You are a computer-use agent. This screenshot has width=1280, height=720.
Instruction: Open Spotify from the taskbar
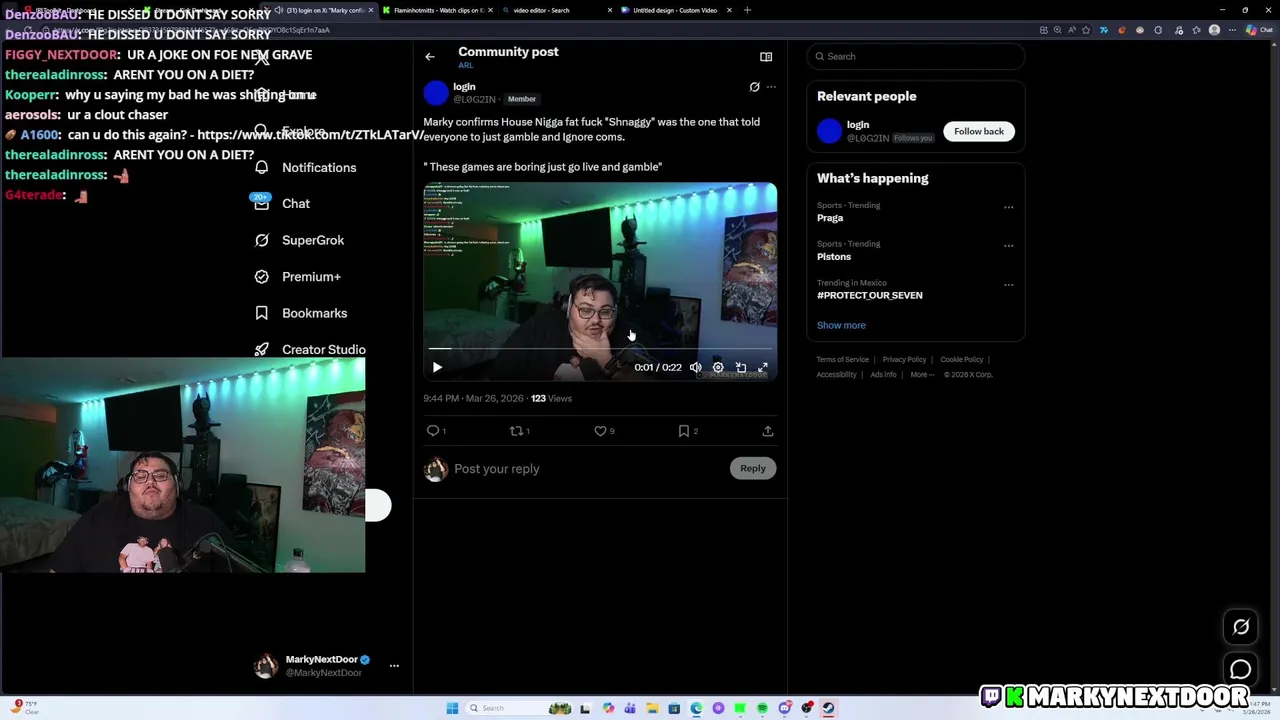tap(762, 708)
